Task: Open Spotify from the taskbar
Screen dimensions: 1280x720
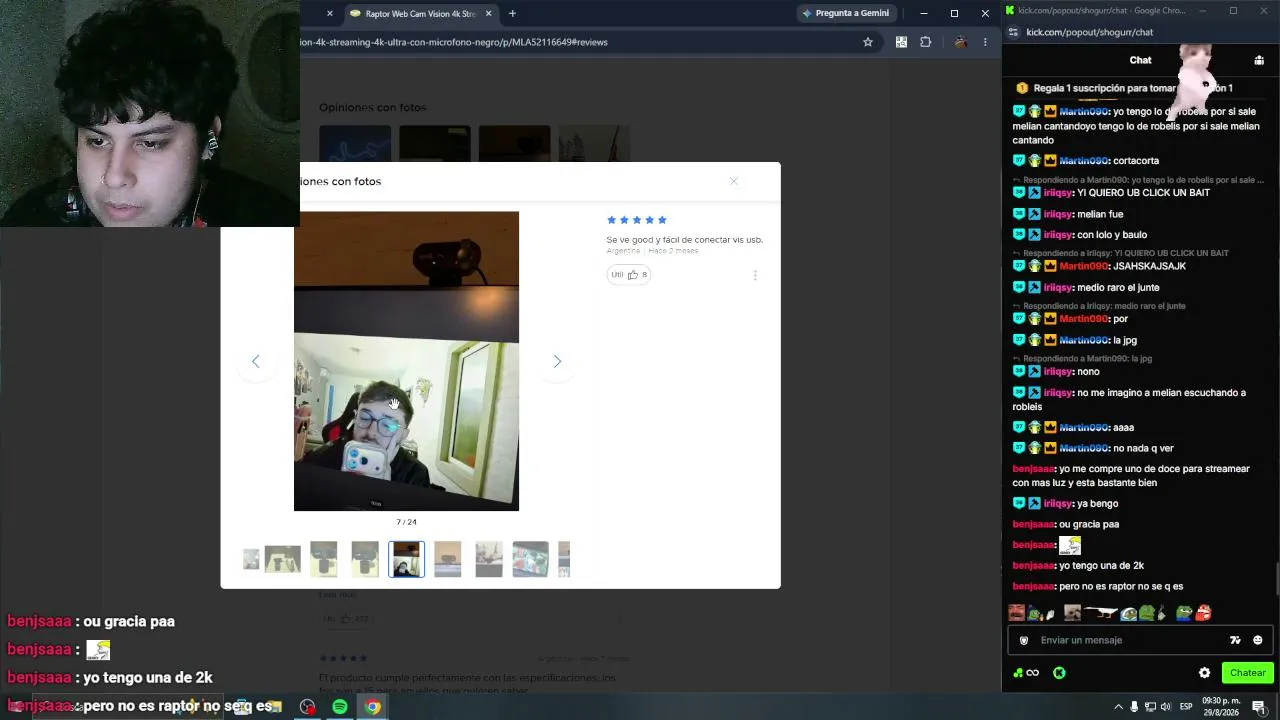Action: coord(340,707)
